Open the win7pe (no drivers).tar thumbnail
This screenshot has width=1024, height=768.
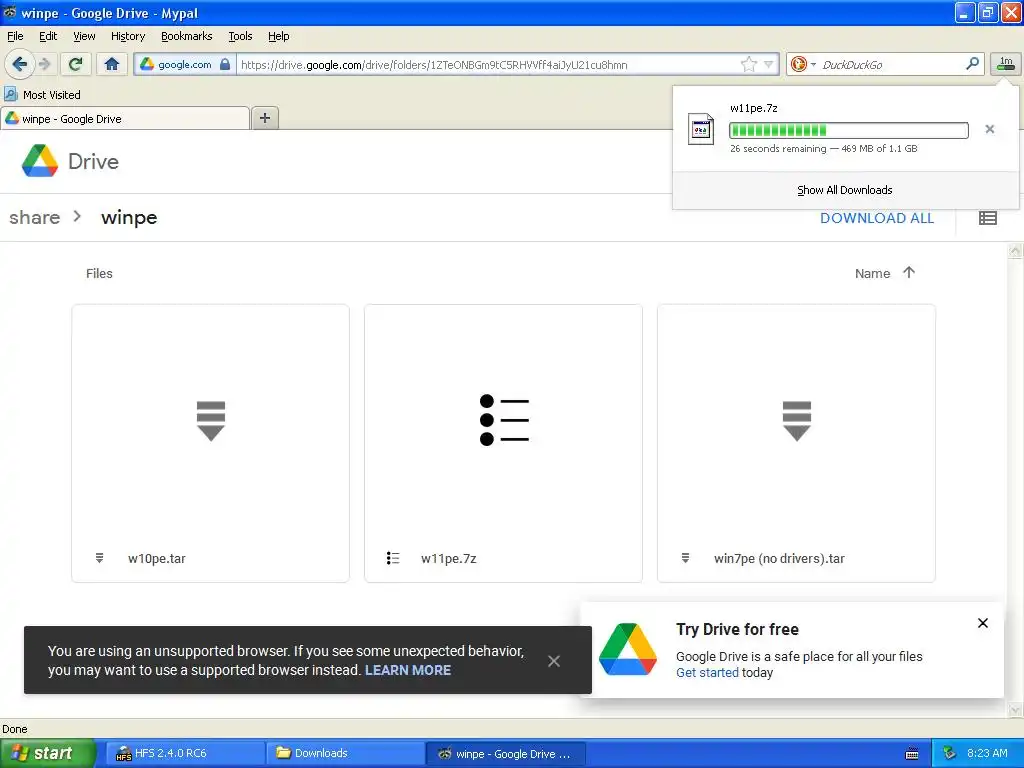tap(796, 421)
